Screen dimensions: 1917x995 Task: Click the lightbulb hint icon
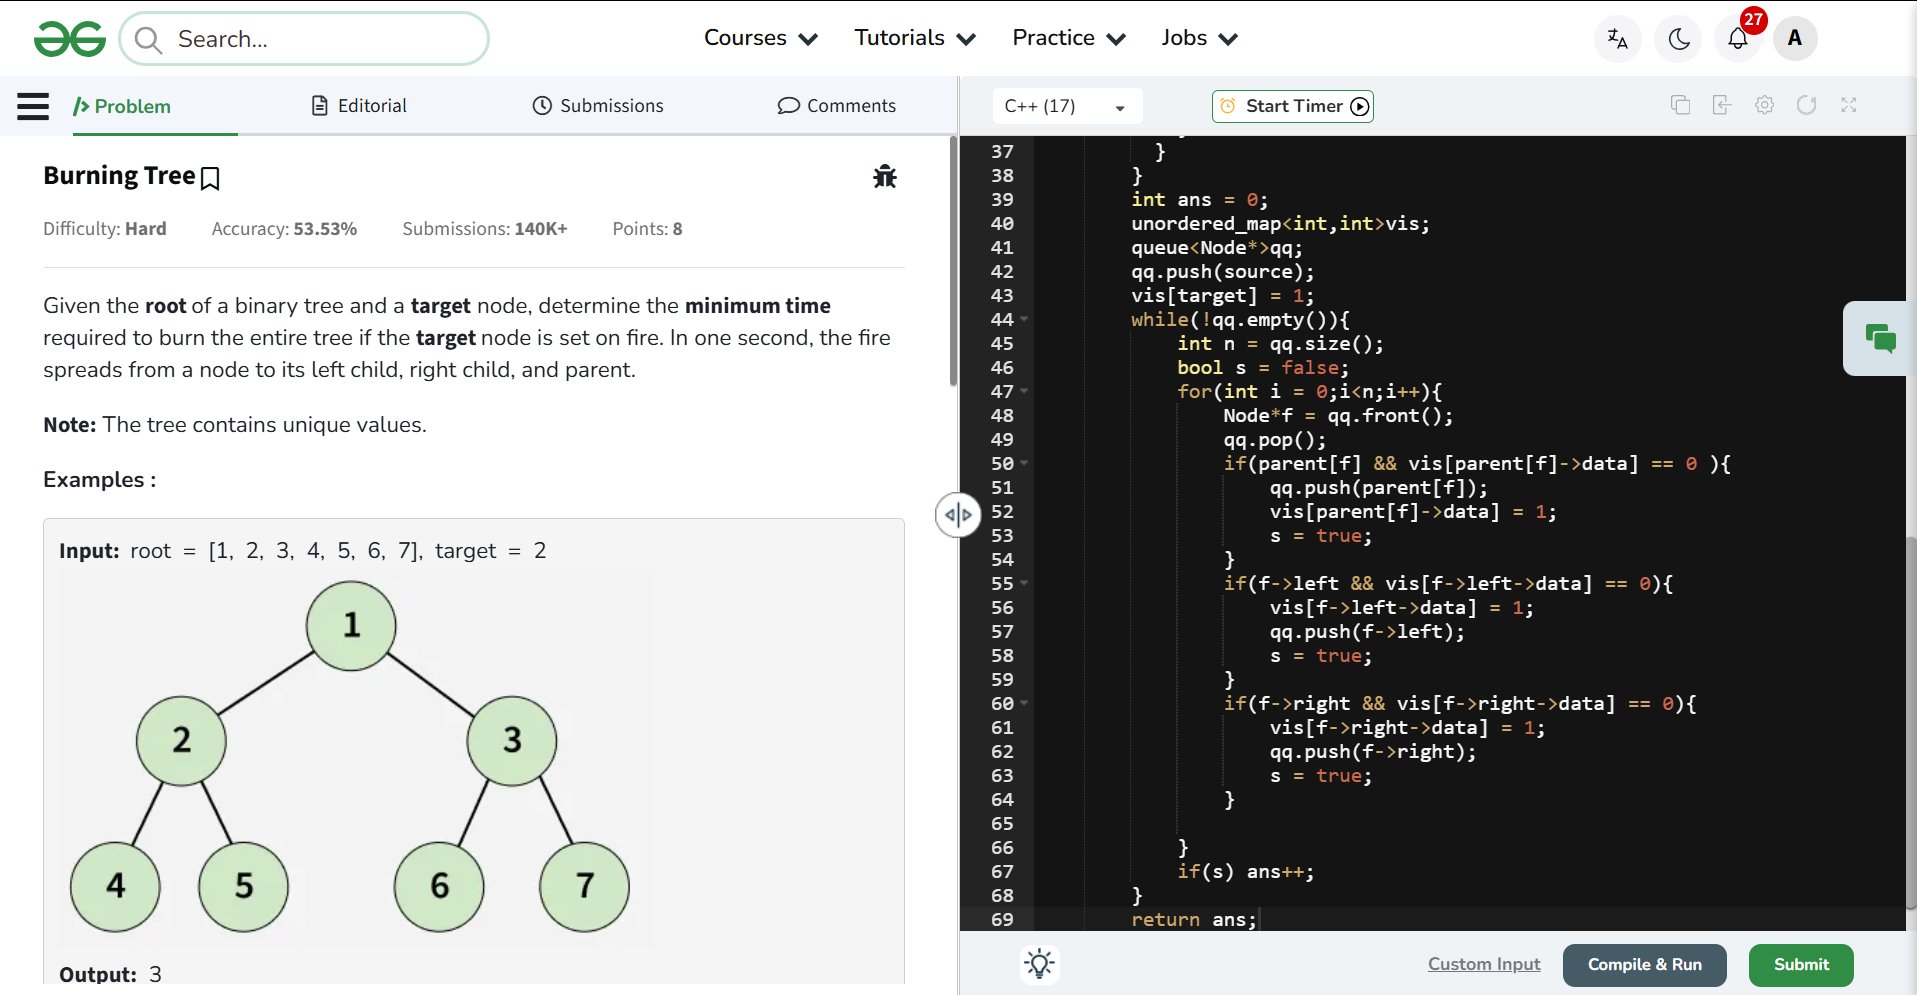[1039, 964]
